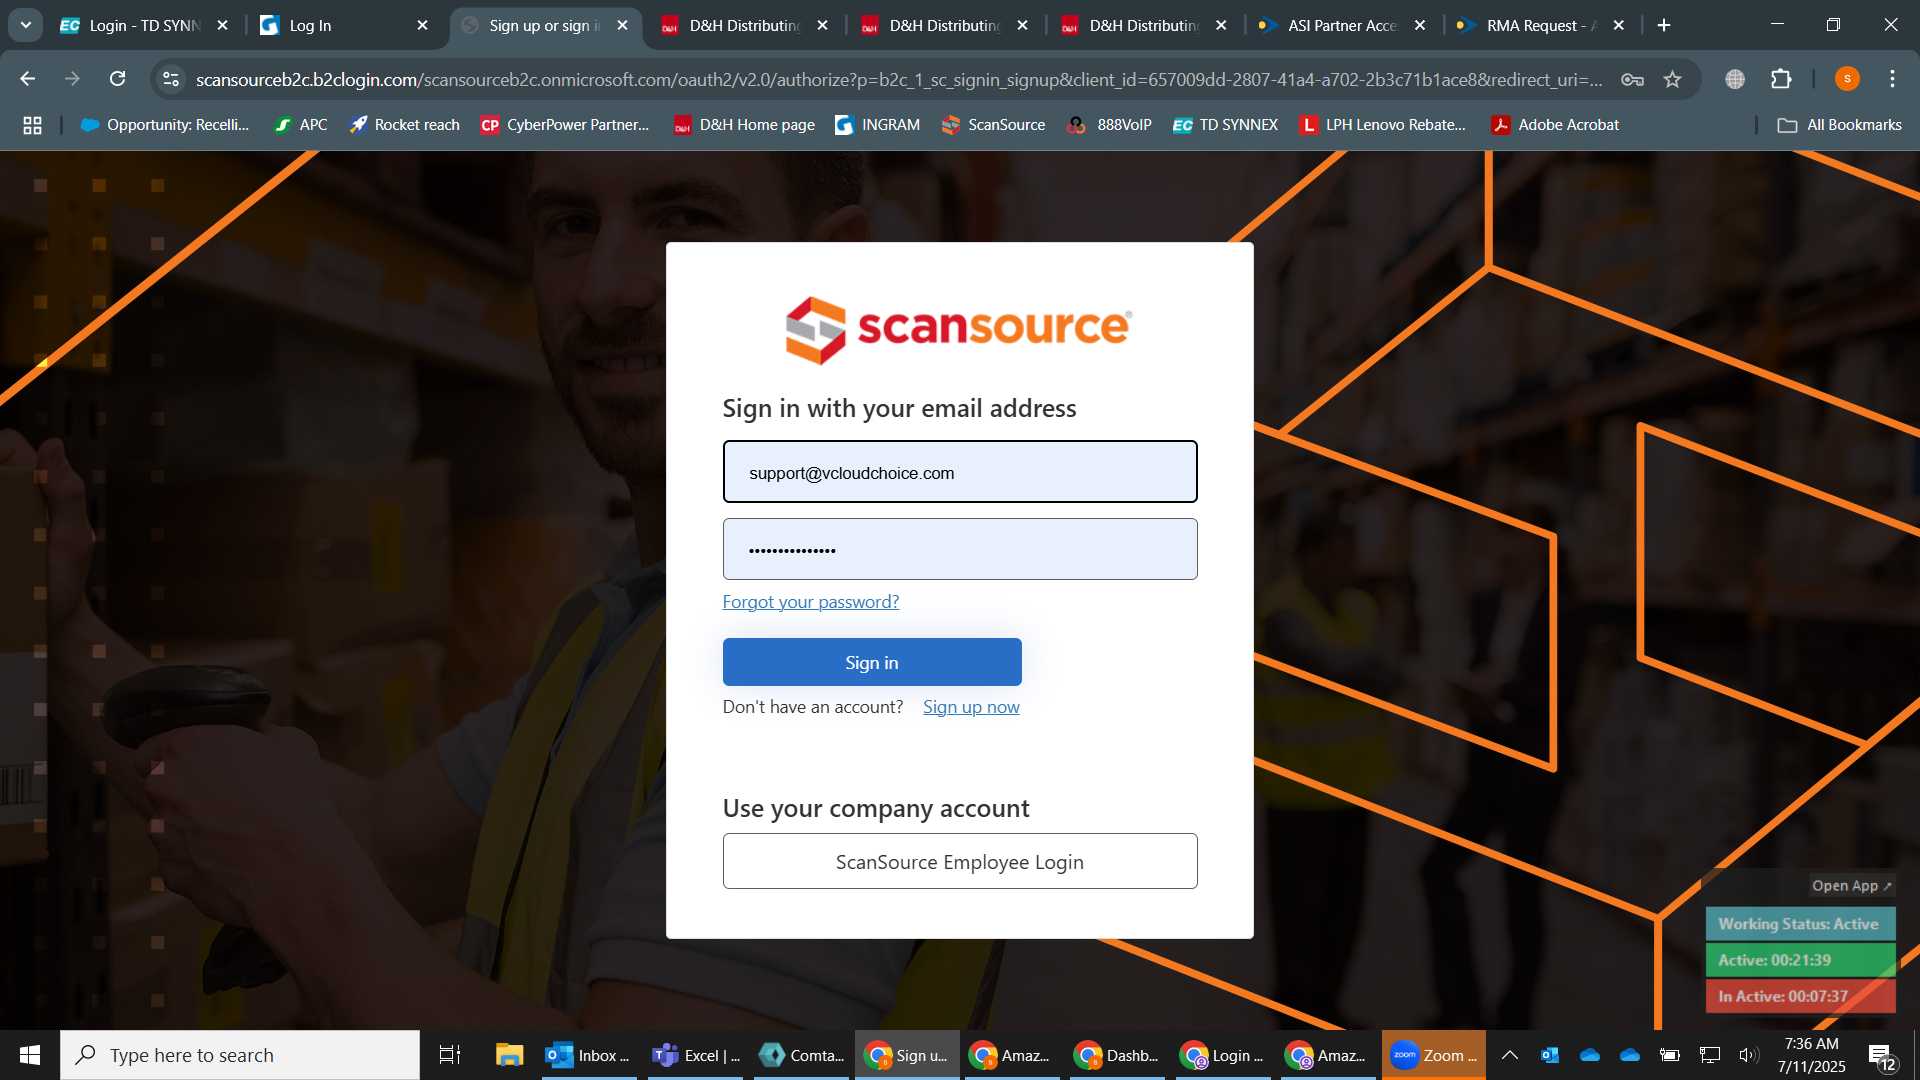Viewport: 1920px width, 1080px height.
Task: Open the Dashb... Chrome window on taskbar
Action: 1116,1055
